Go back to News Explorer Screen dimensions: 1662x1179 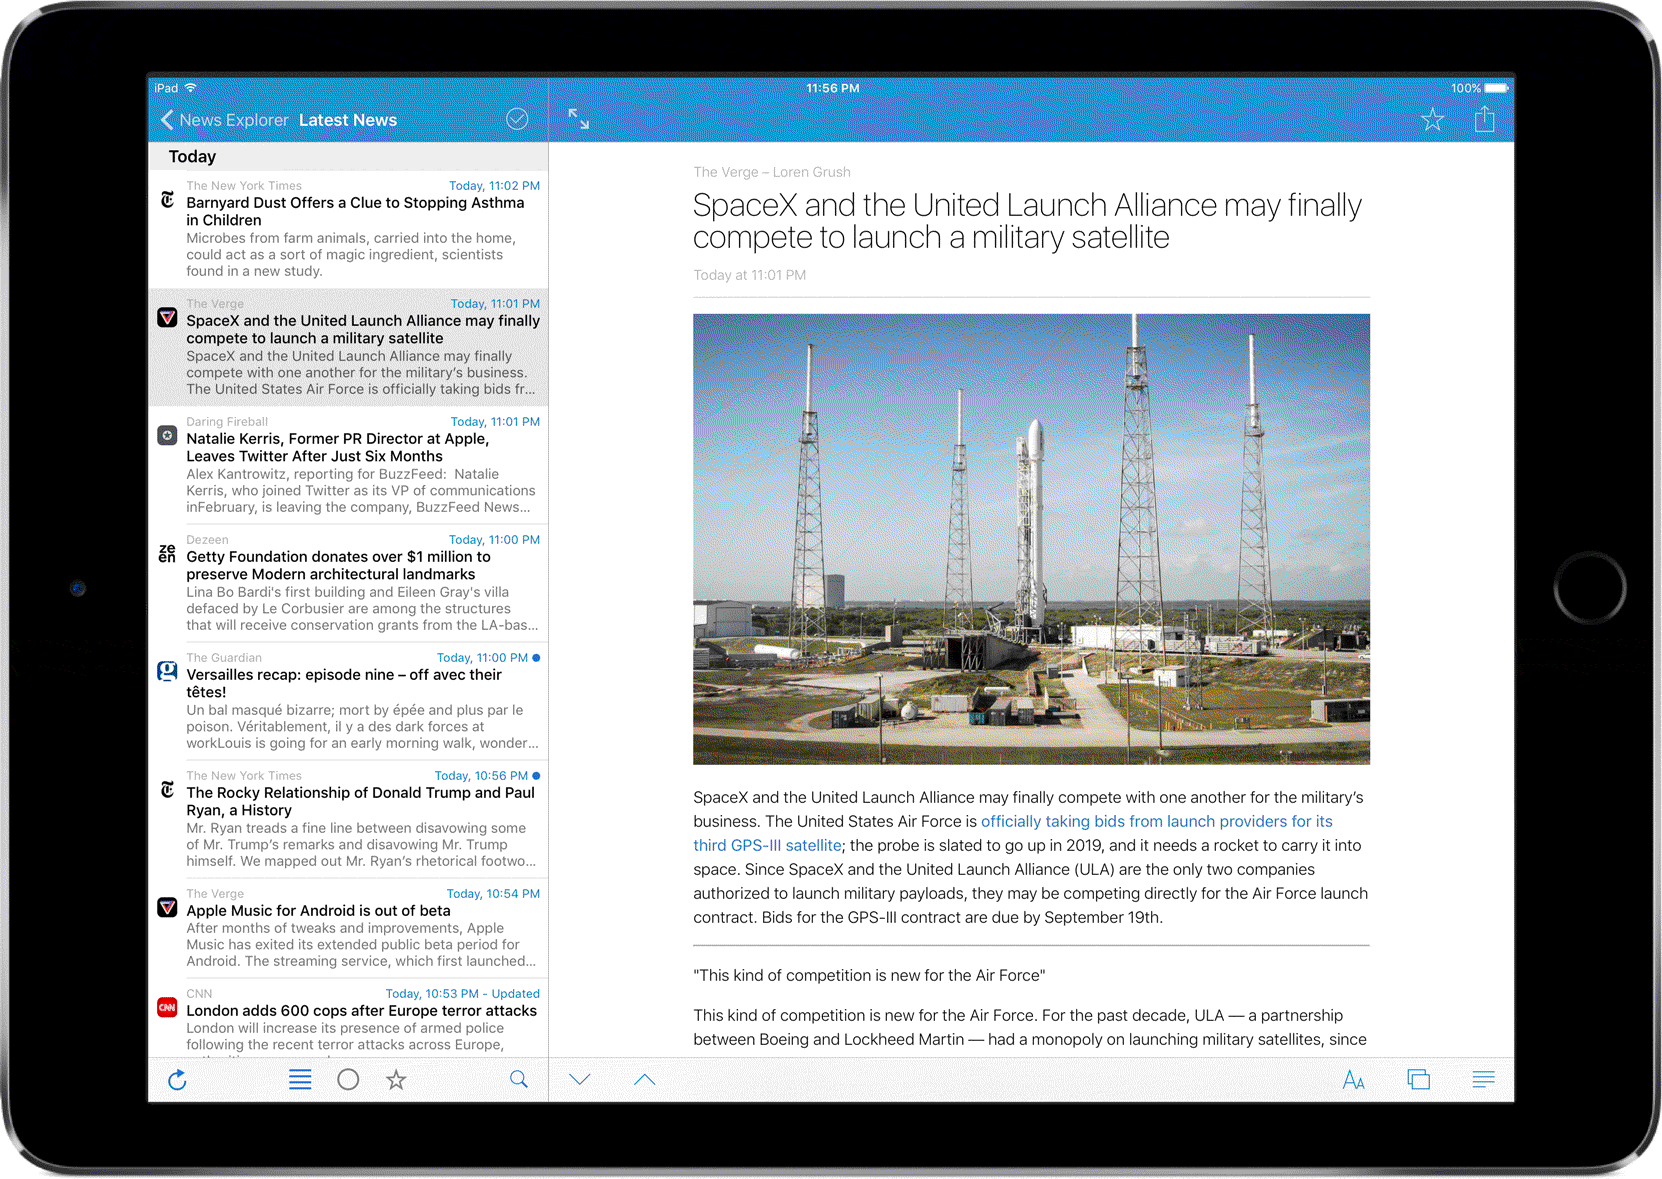224,120
